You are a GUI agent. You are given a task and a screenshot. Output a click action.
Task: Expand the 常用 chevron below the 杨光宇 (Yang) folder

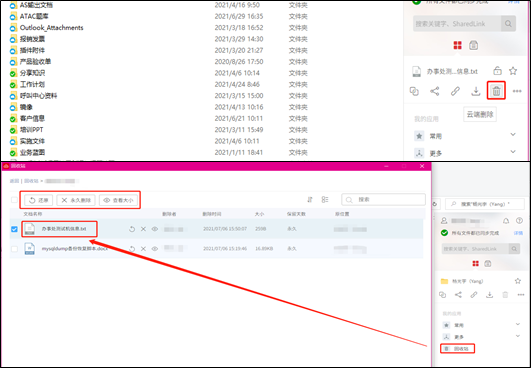518,324
